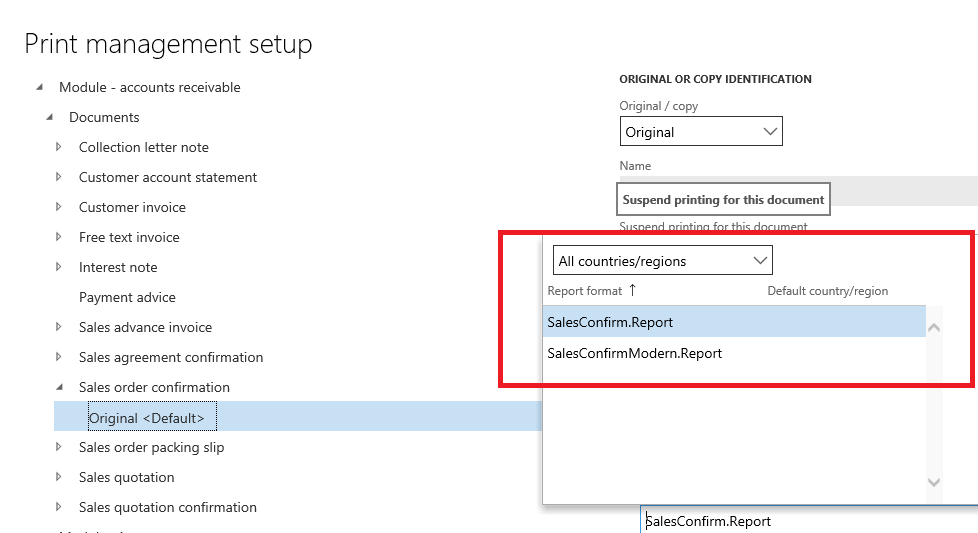The width and height of the screenshot is (978, 533).
Task: Select Sales quotation confirmation label
Action: tap(168, 507)
